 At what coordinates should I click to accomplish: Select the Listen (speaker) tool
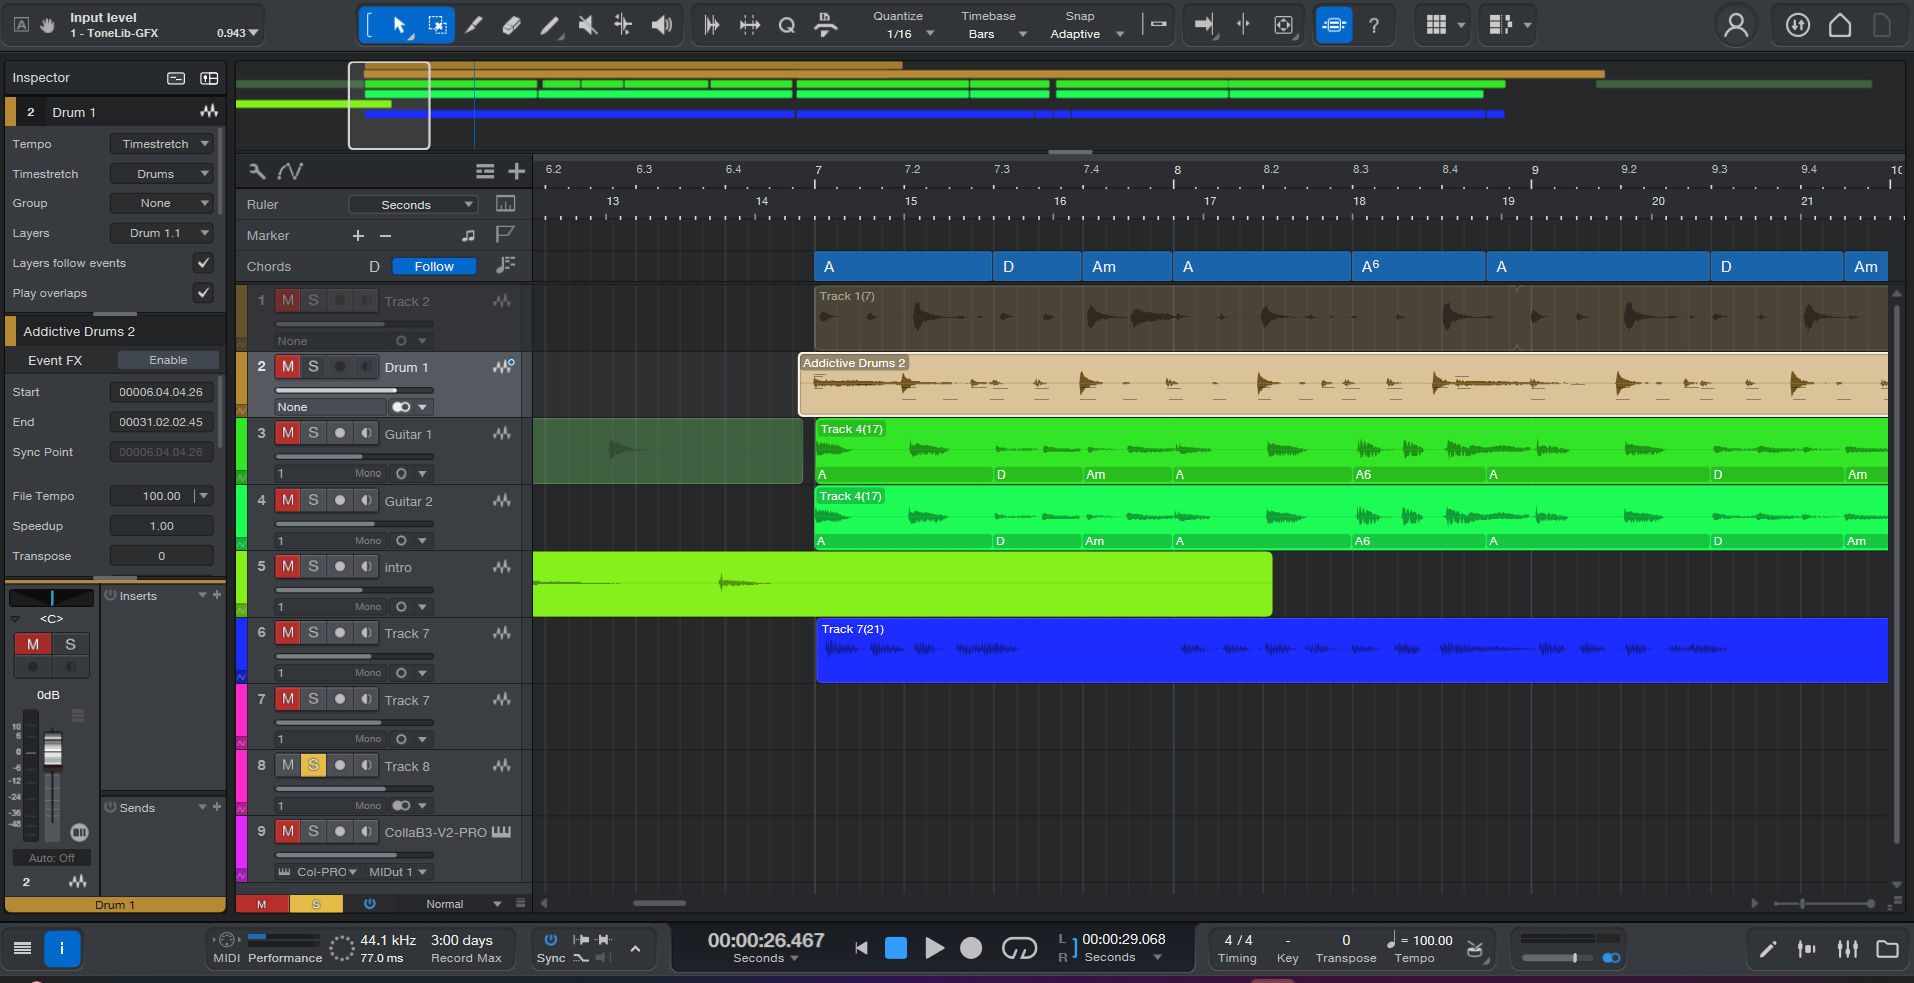(661, 25)
